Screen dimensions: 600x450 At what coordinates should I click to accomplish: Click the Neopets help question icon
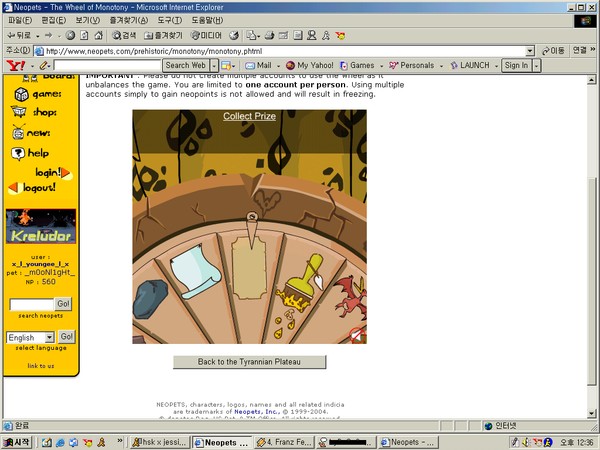[18, 153]
